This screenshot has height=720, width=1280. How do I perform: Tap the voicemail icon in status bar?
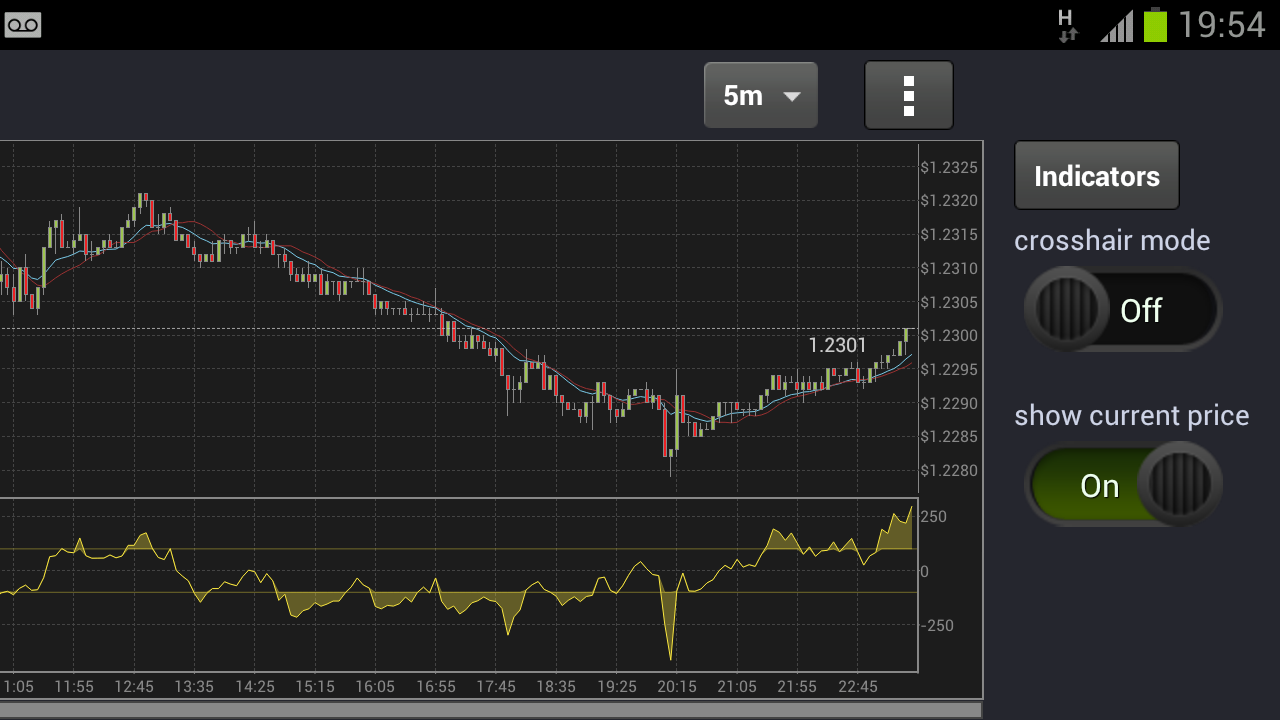(22, 26)
